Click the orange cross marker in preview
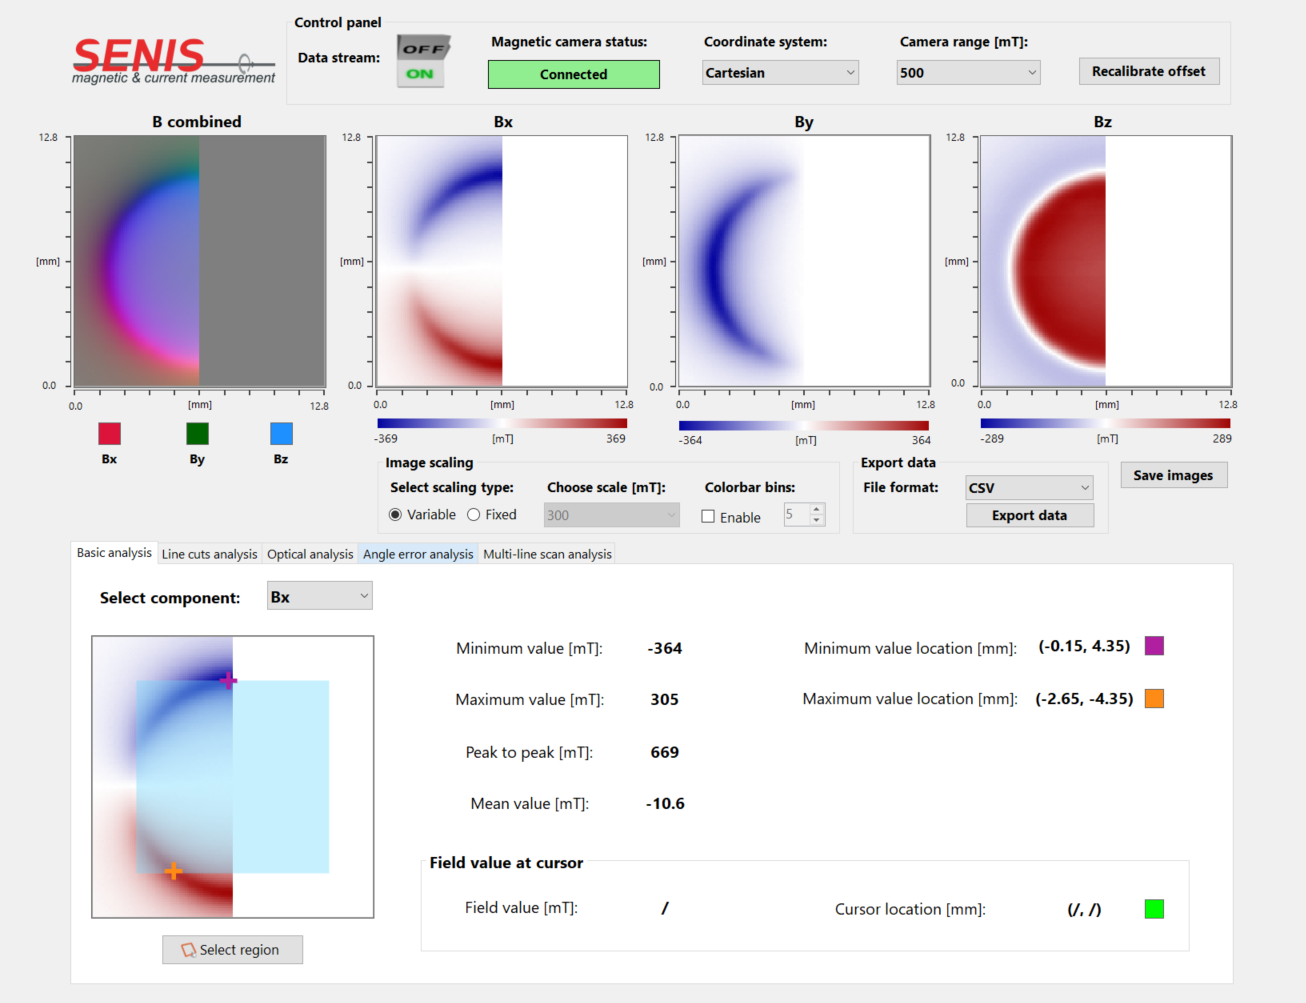1306x1003 pixels. 173,871
